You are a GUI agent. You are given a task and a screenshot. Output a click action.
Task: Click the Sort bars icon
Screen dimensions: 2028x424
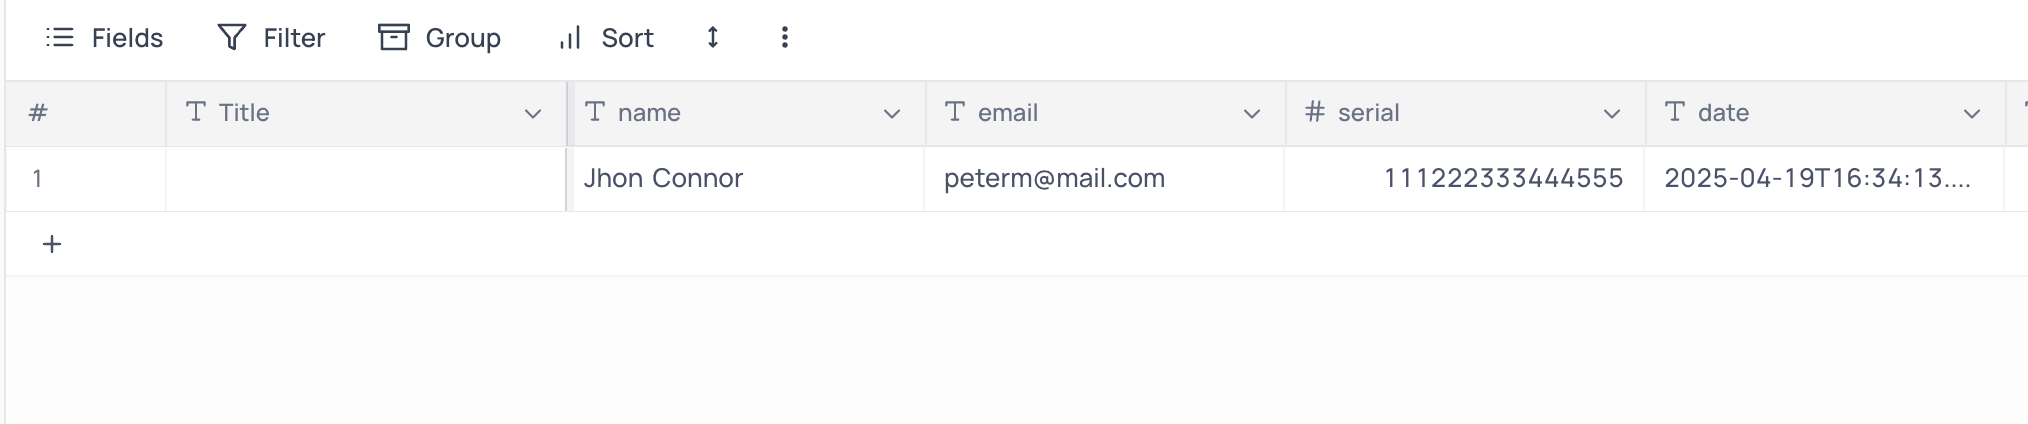point(570,38)
